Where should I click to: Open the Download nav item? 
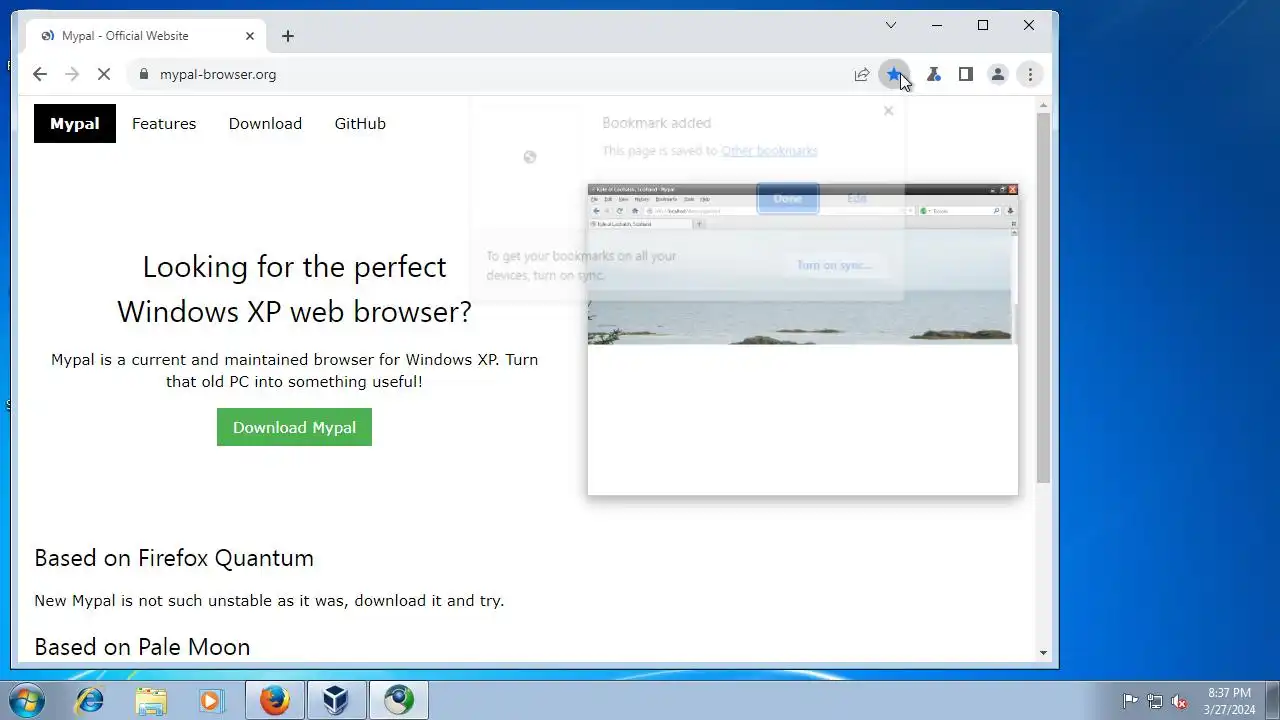(x=265, y=124)
